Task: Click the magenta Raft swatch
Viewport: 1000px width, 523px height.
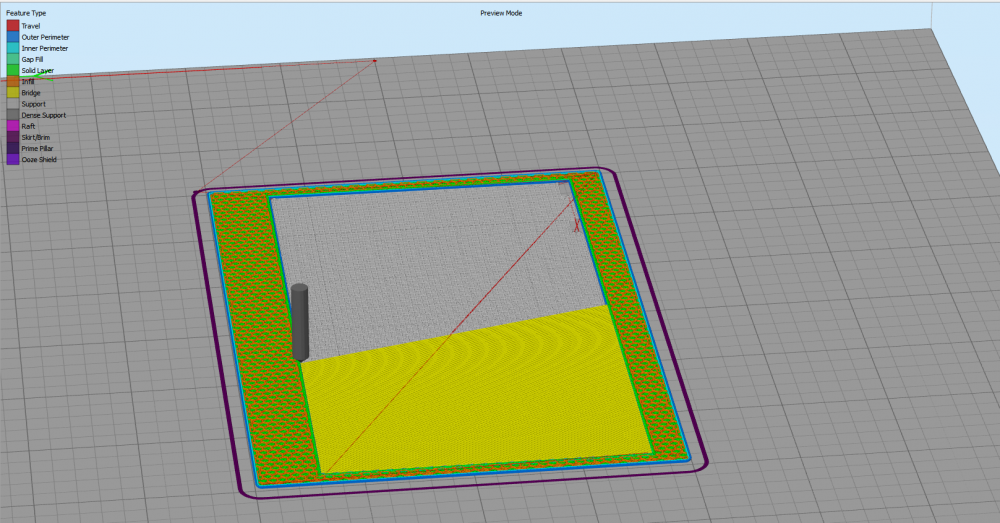Action: point(13,126)
